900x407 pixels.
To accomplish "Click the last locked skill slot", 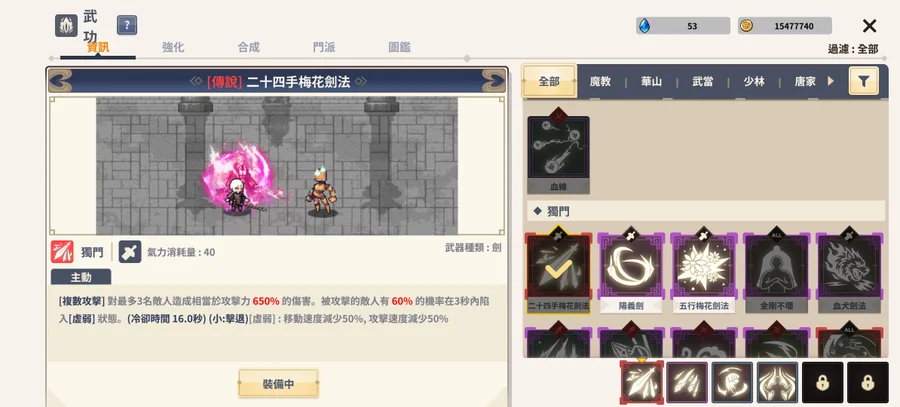I will point(868,382).
